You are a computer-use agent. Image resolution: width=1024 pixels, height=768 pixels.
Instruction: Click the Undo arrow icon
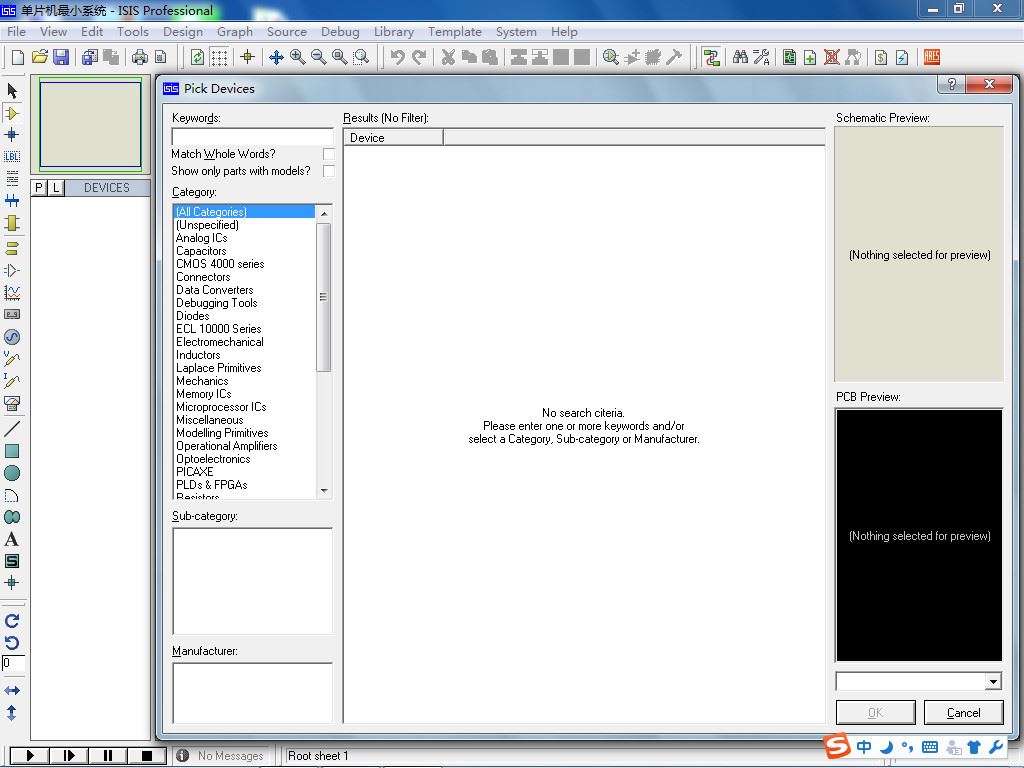tap(397, 57)
